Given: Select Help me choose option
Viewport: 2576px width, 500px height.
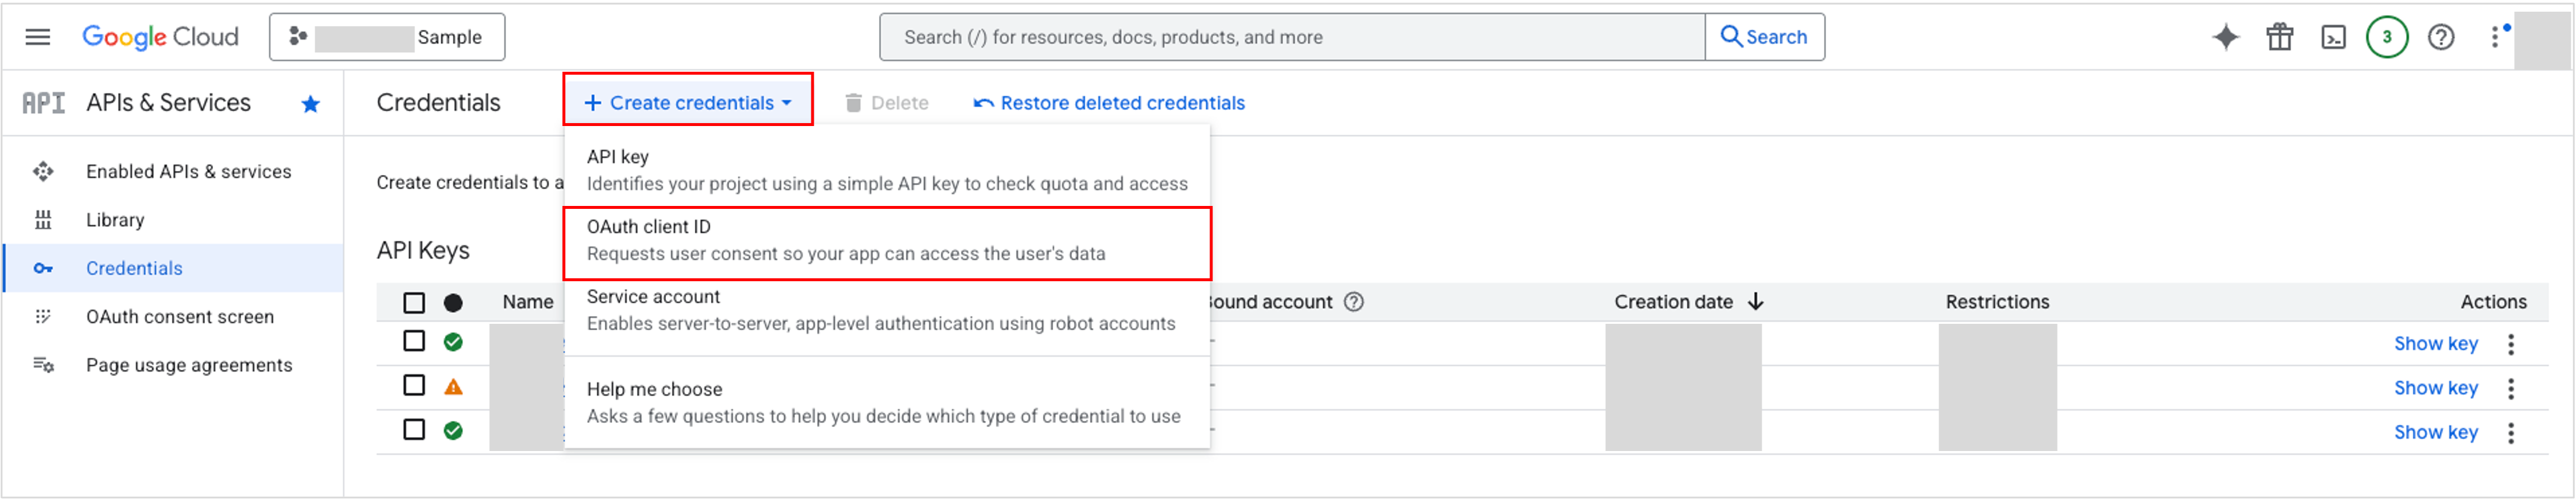Looking at the screenshot, I should 887,403.
